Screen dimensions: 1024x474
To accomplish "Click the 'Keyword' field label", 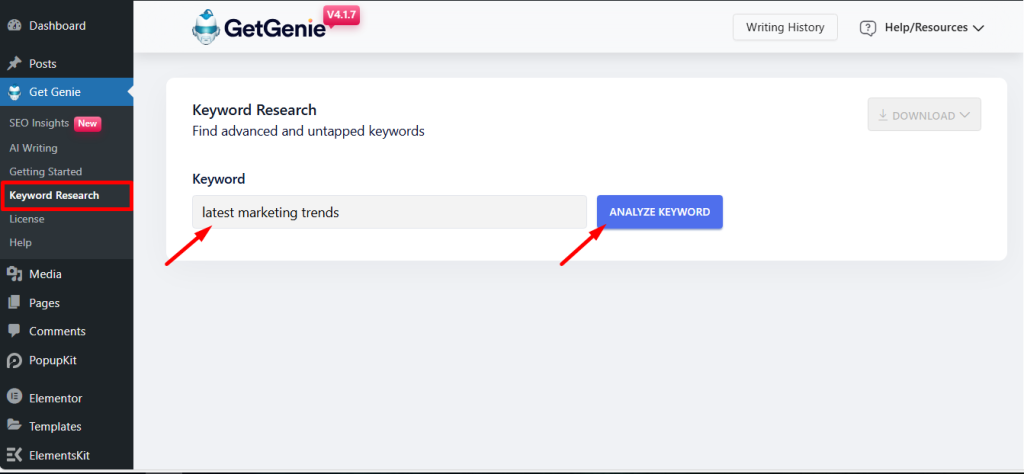I will [219, 179].
